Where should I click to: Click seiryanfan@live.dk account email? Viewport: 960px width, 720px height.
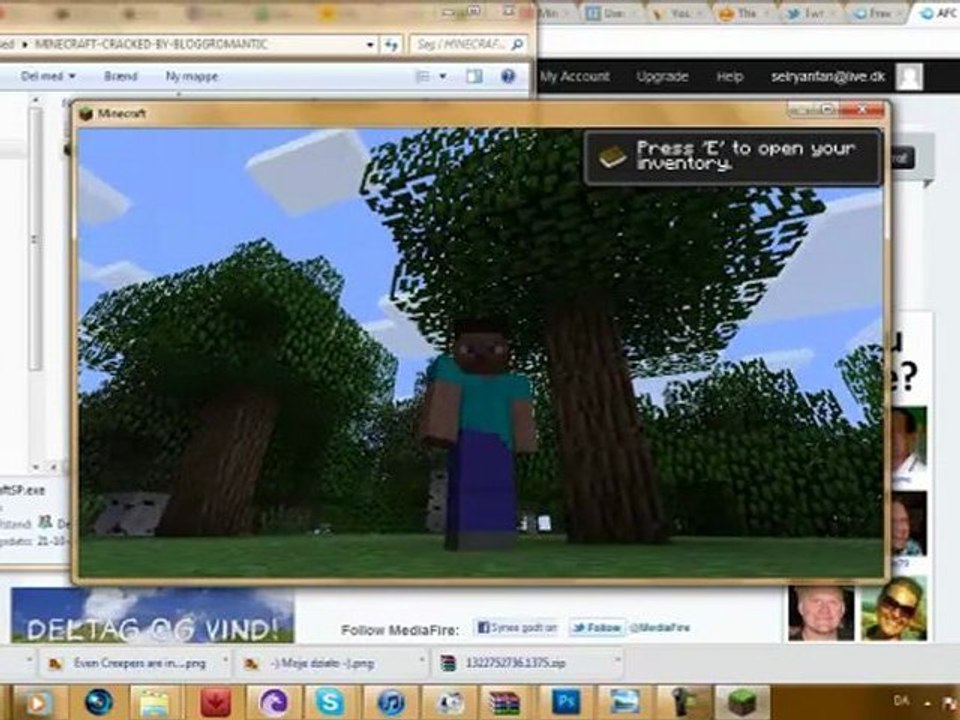tap(828, 77)
